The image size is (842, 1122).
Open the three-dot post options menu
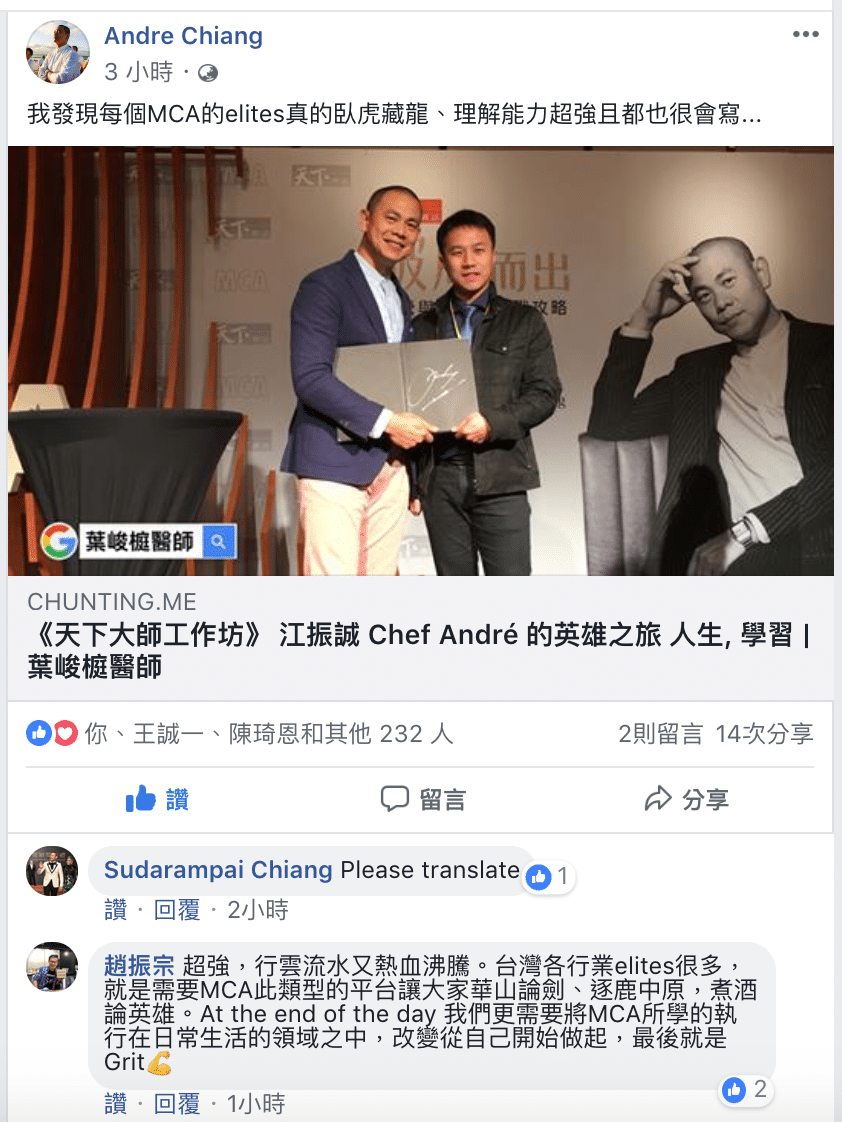(x=806, y=34)
